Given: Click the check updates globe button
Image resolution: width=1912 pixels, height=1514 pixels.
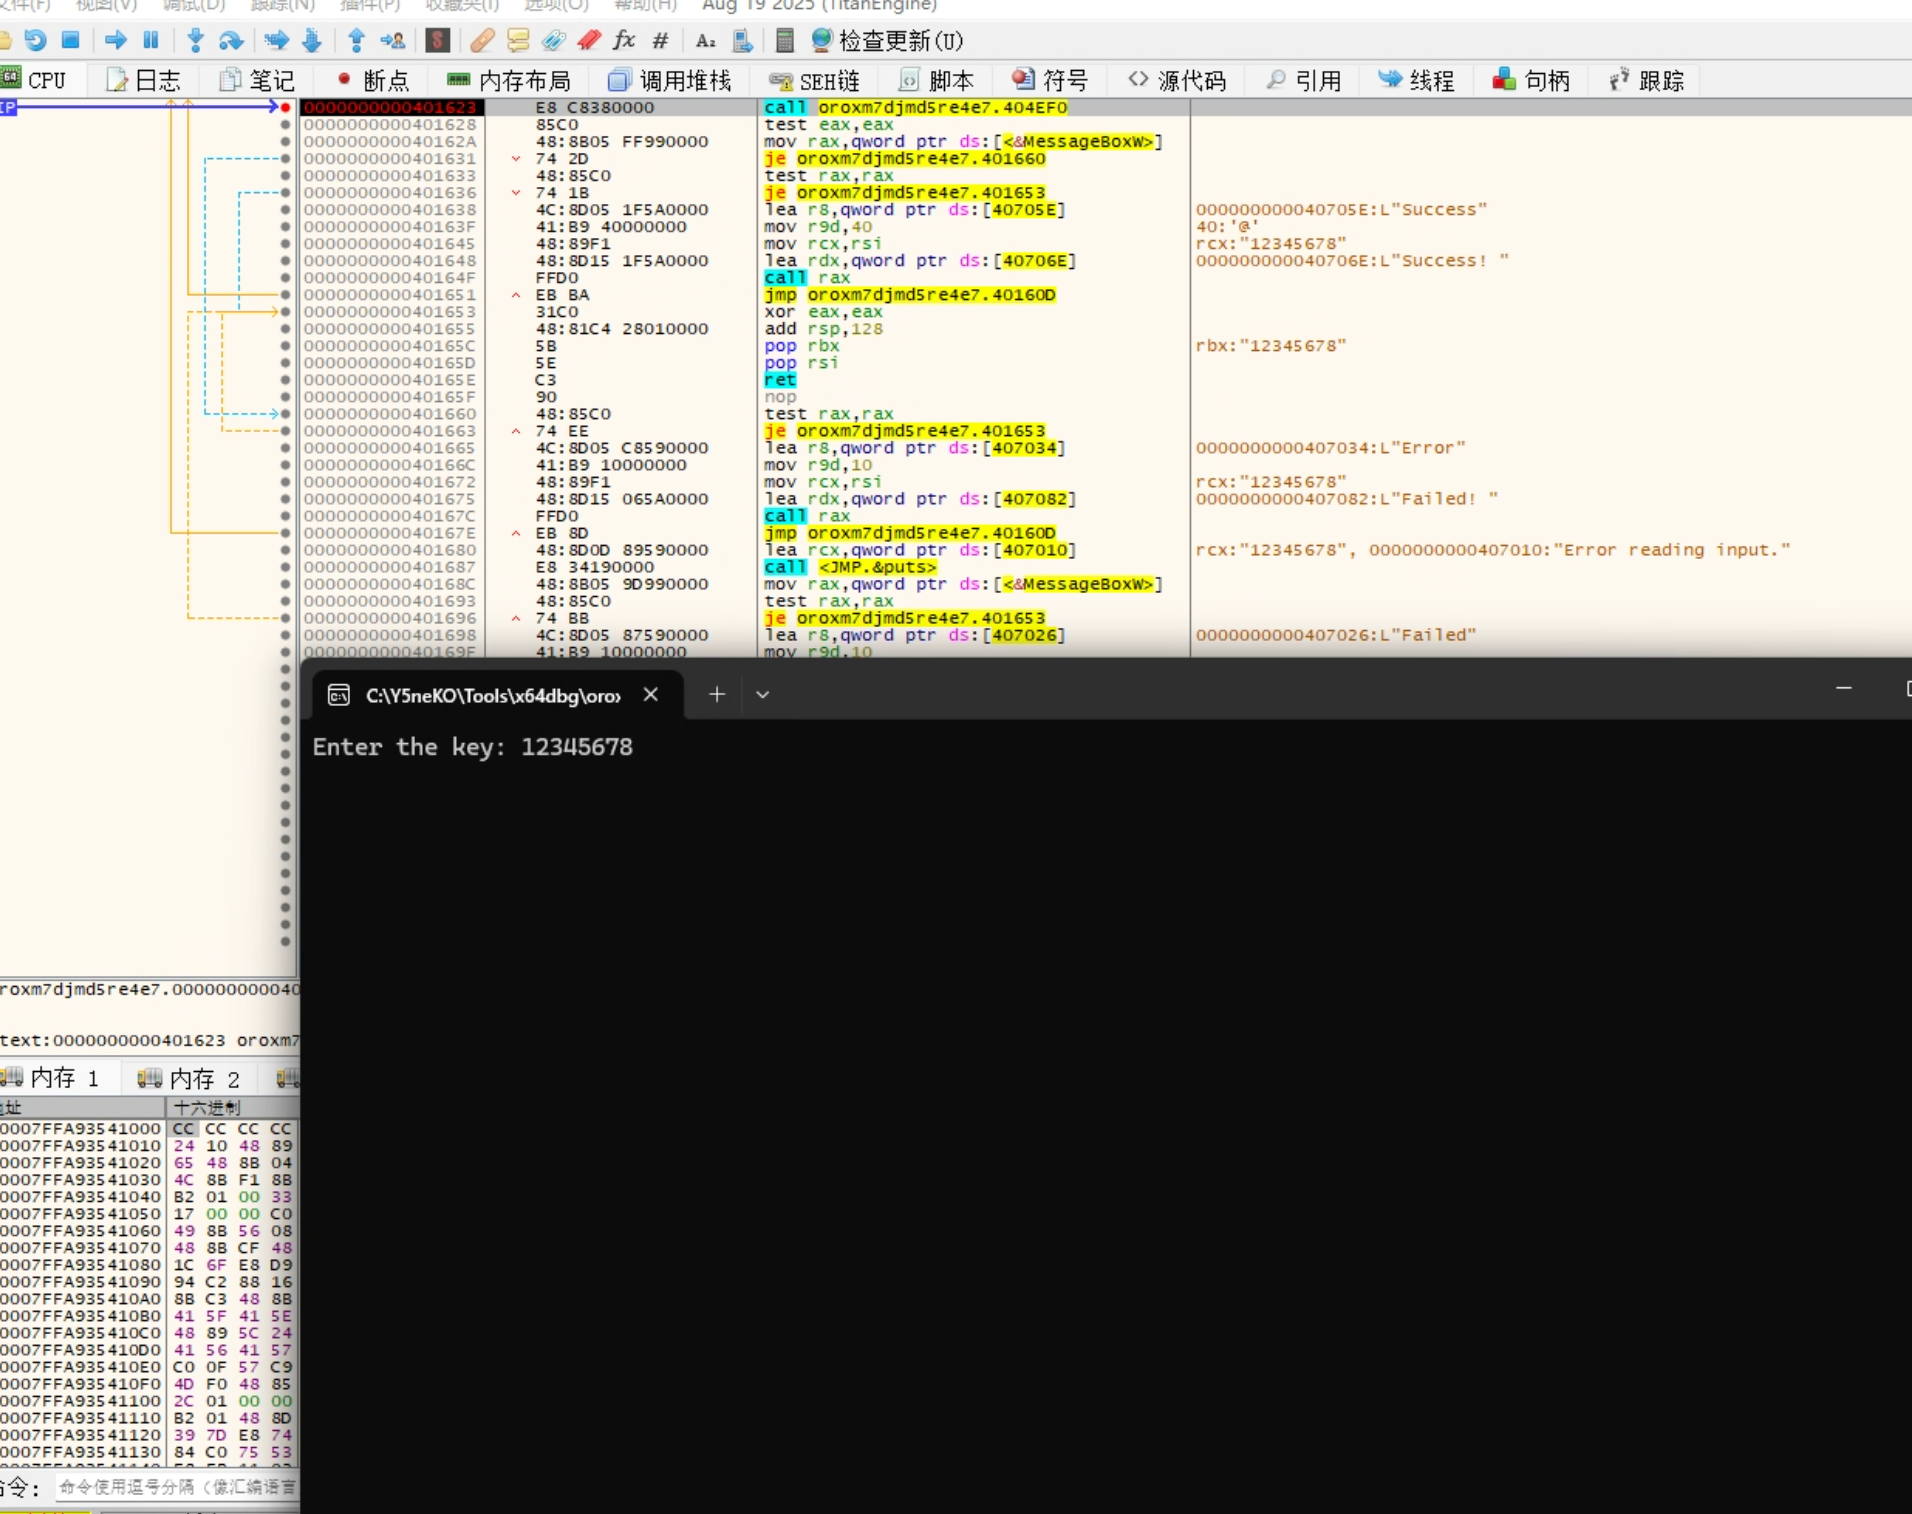Looking at the screenshot, I should tap(887, 40).
